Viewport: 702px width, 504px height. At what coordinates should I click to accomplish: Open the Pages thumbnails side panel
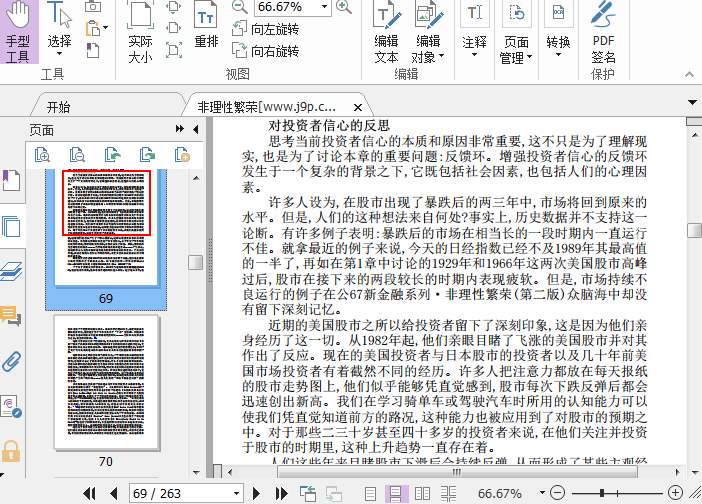pyautogui.click(x=11, y=226)
